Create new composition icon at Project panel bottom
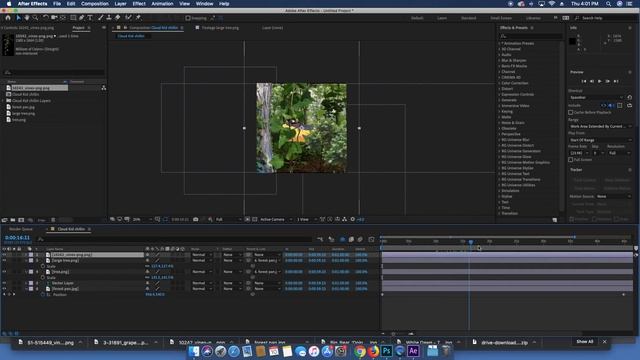 coord(21,220)
